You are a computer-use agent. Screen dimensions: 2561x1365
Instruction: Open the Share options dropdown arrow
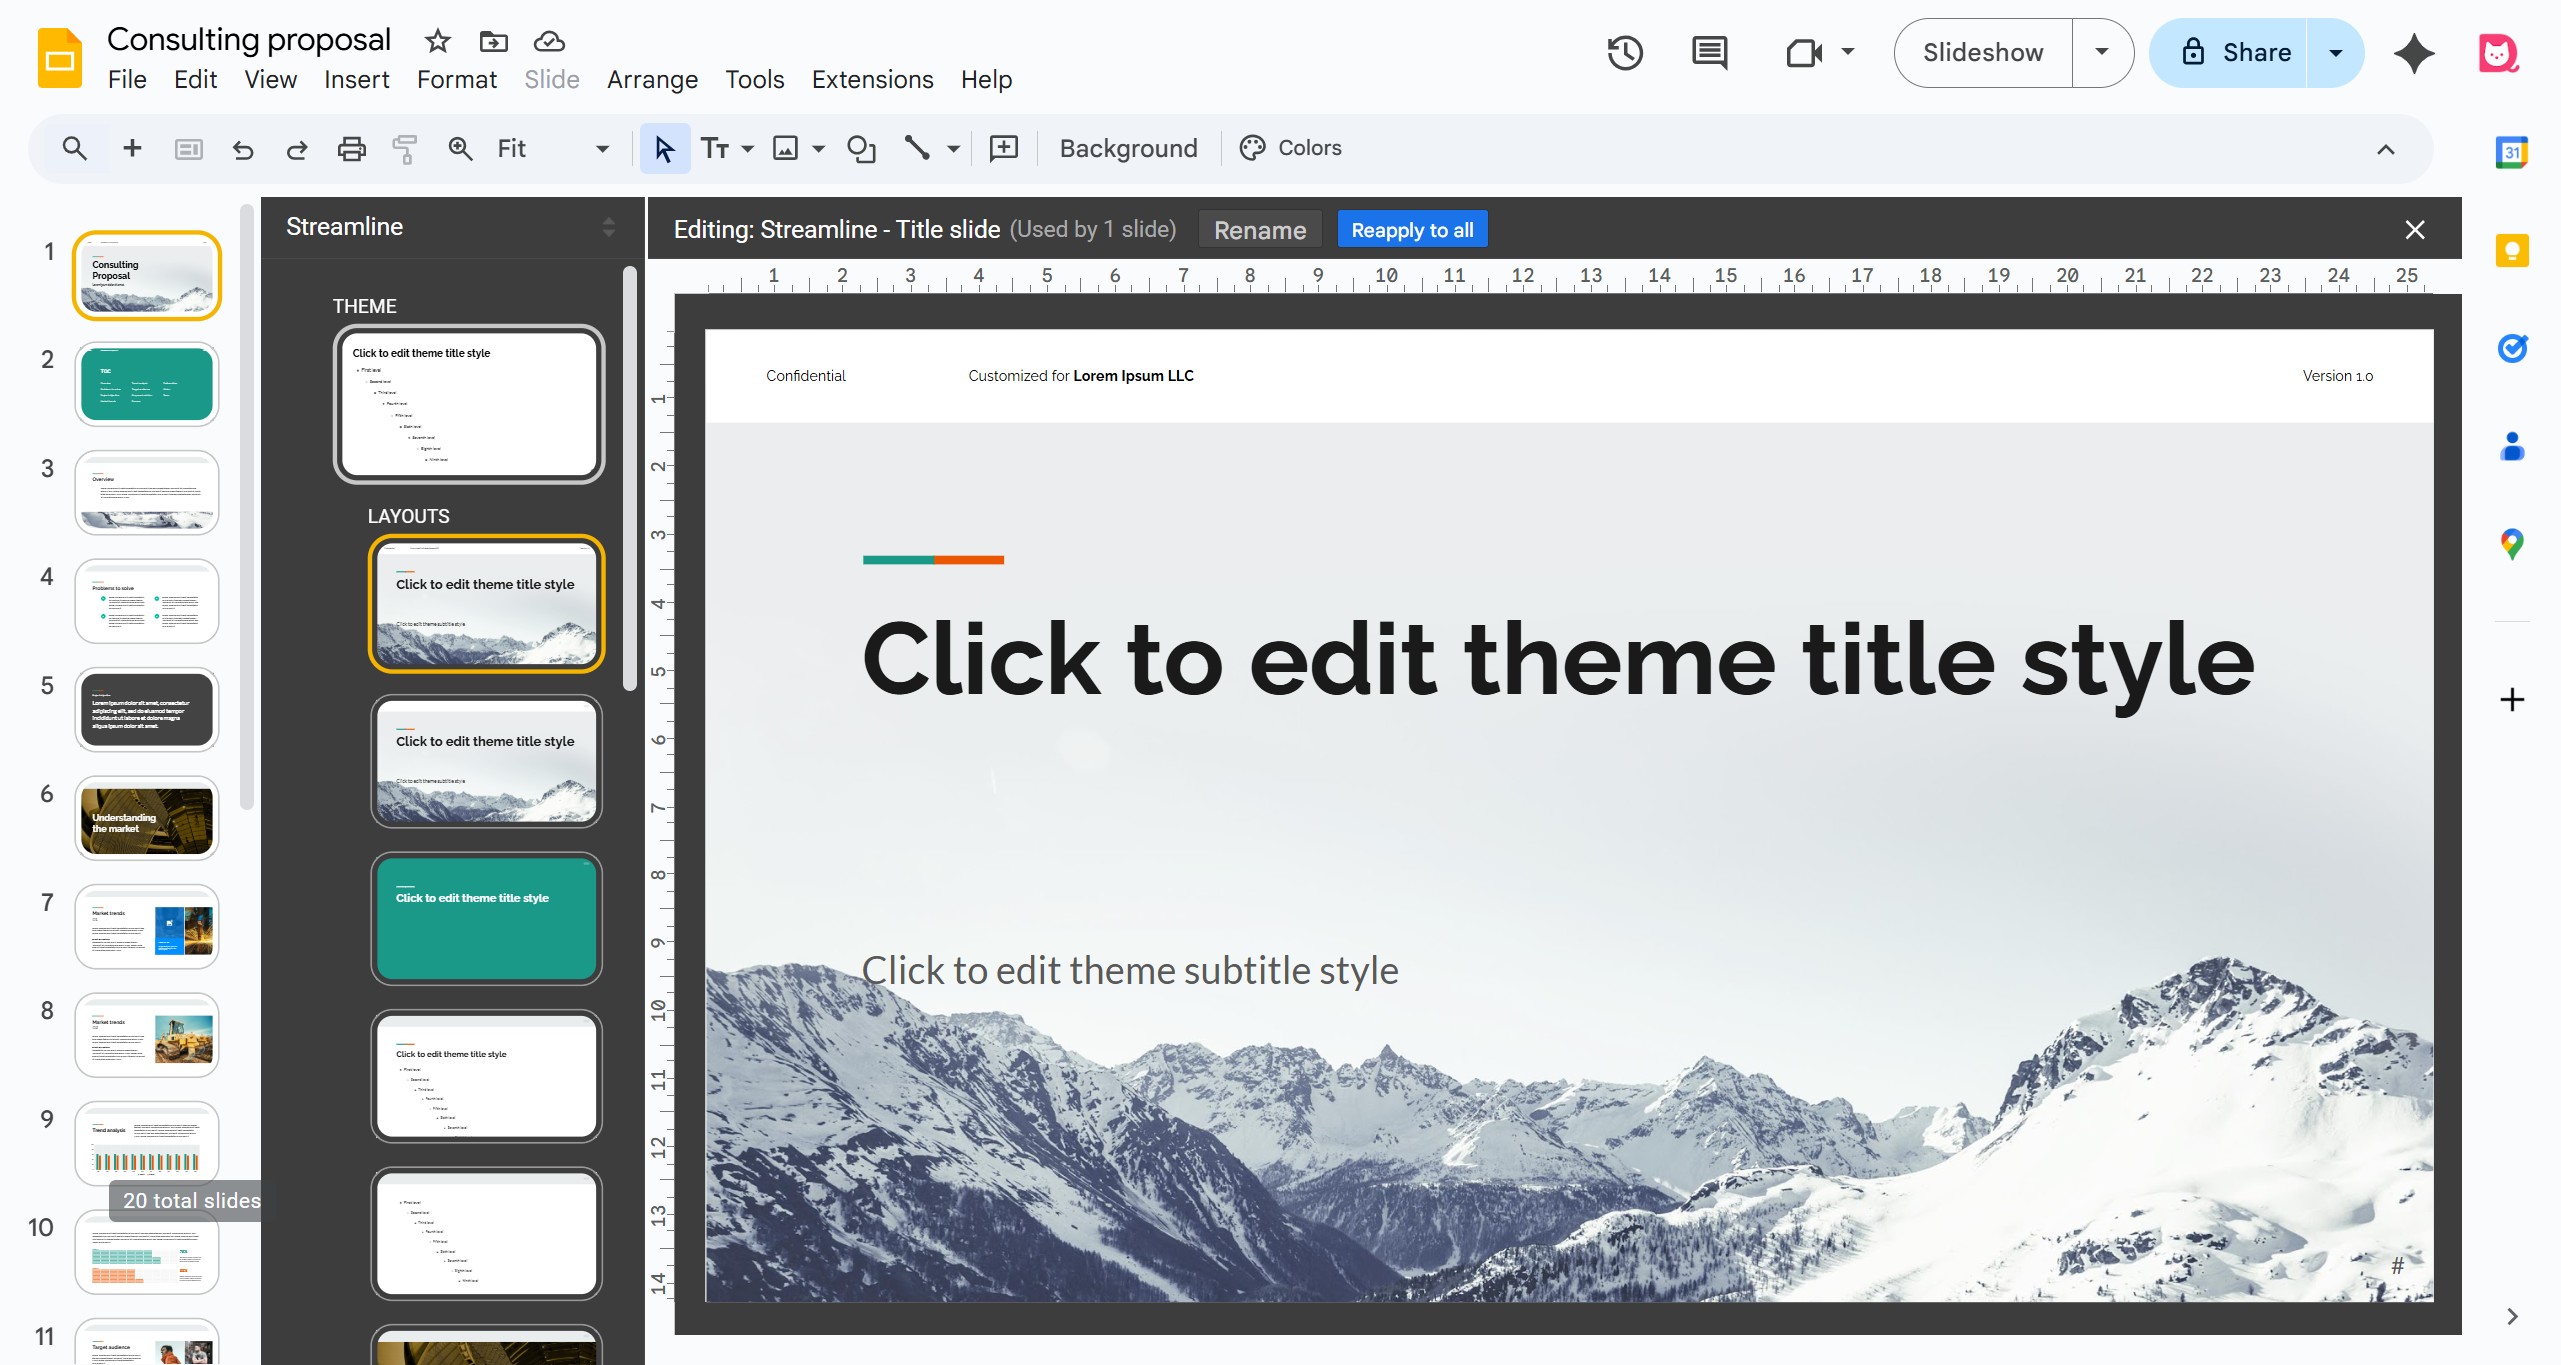2335,53
